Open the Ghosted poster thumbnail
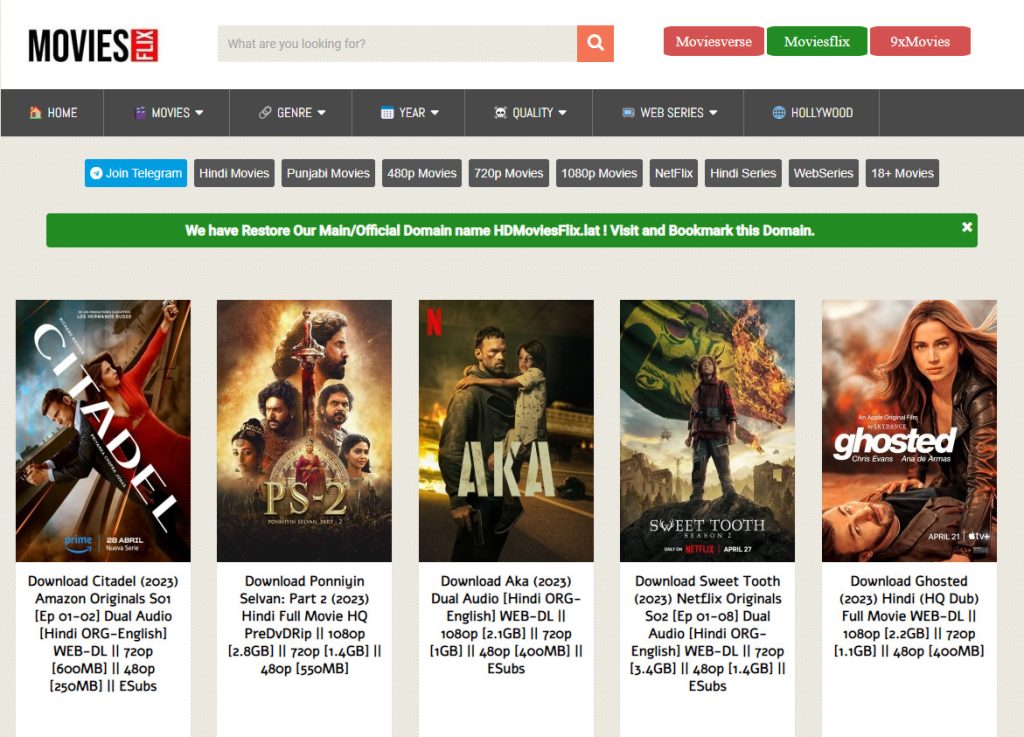This screenshot has height=737, width=1024. (x=909, y=431)
